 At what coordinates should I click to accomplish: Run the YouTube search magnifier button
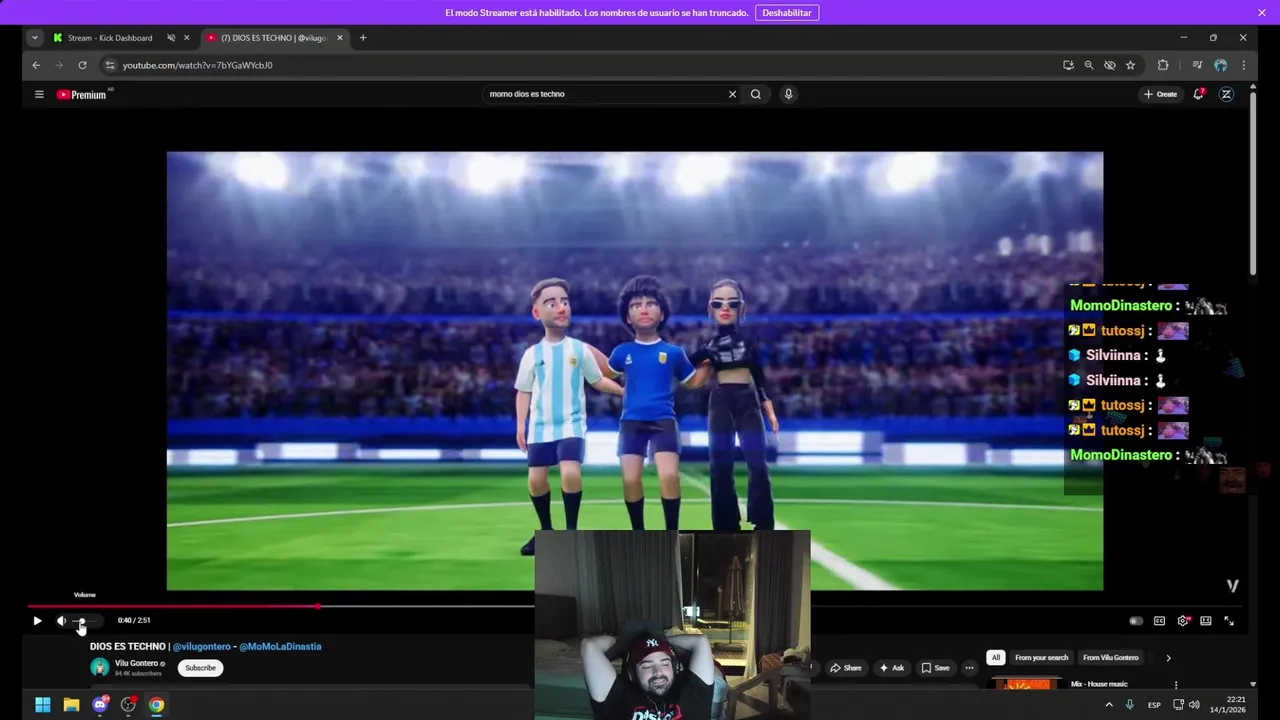756,94
